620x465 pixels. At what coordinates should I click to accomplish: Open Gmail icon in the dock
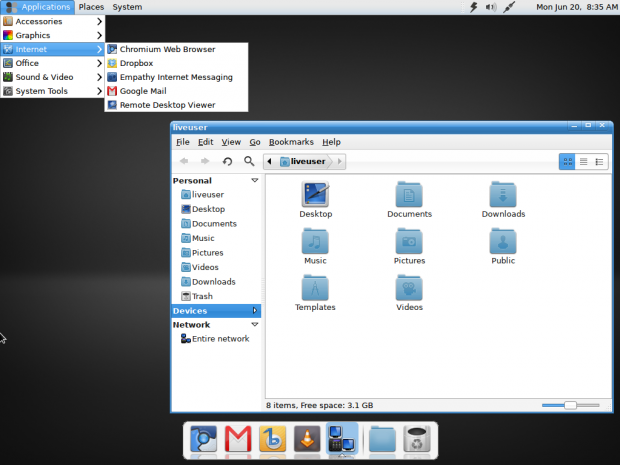238,439
